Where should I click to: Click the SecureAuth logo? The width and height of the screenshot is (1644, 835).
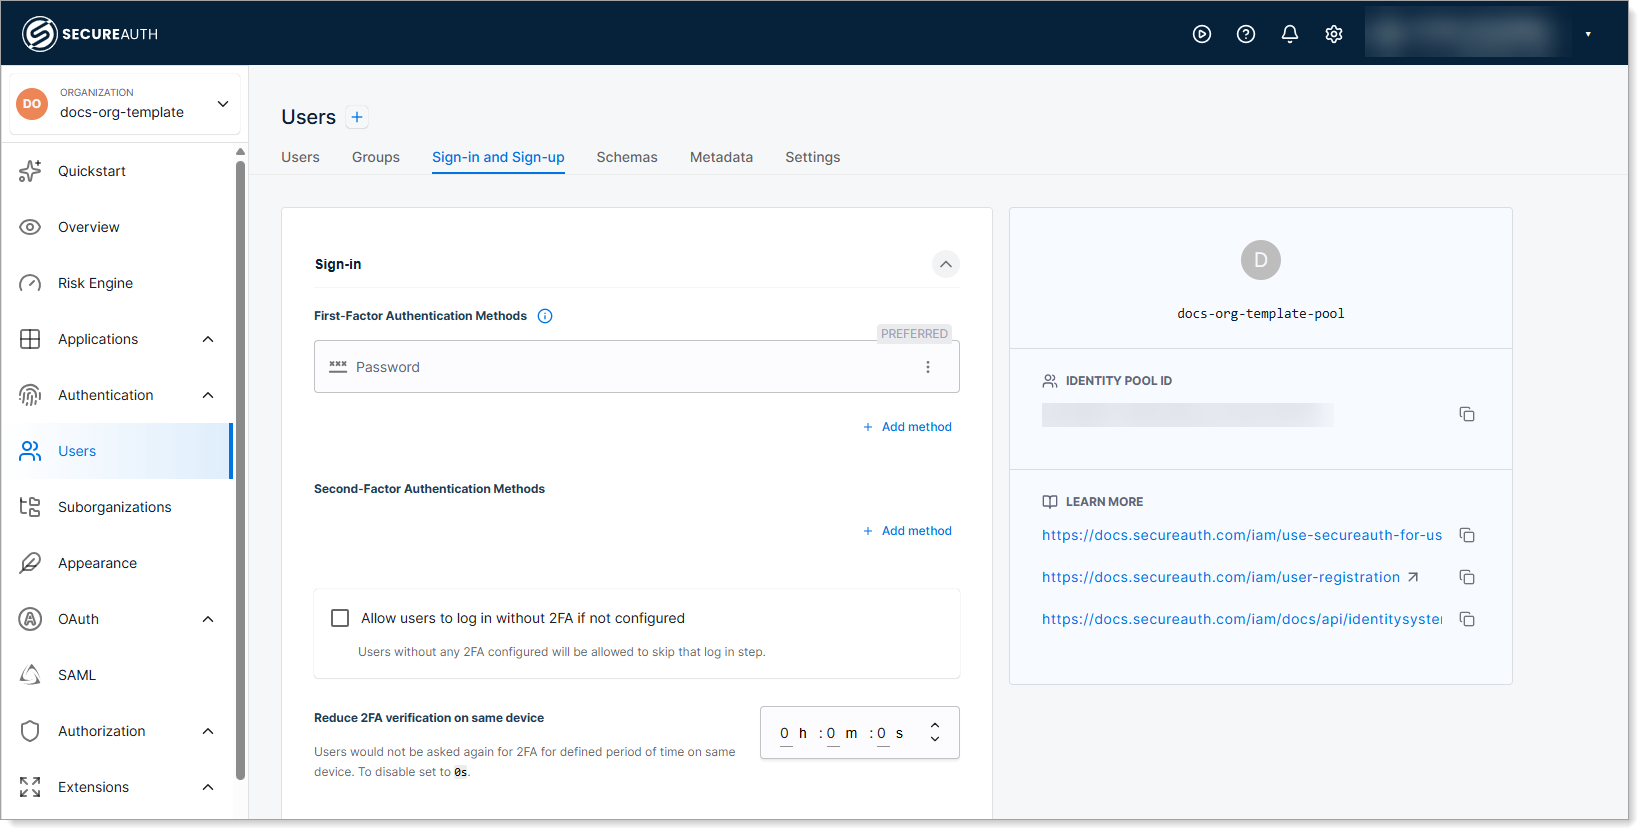click(90, 34)
